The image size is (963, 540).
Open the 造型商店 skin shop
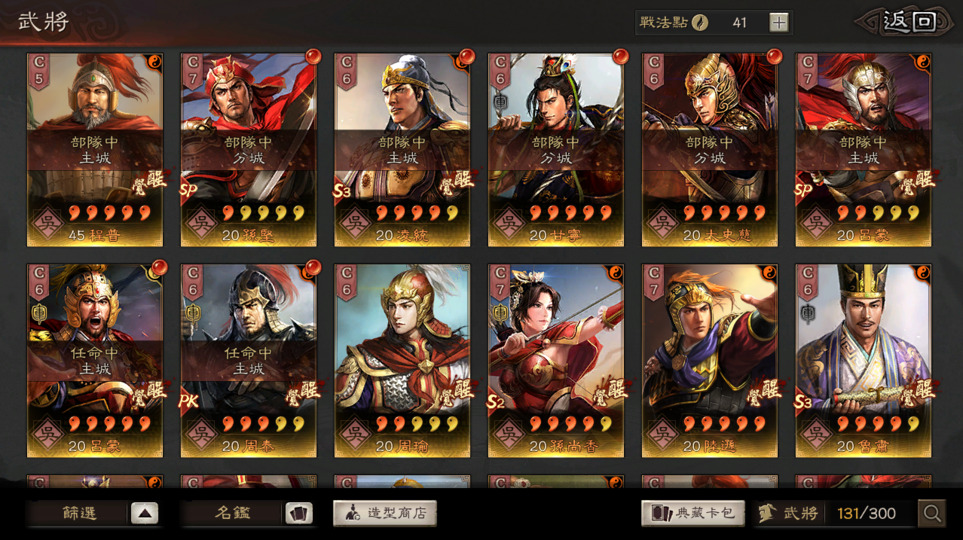(384, 513)
